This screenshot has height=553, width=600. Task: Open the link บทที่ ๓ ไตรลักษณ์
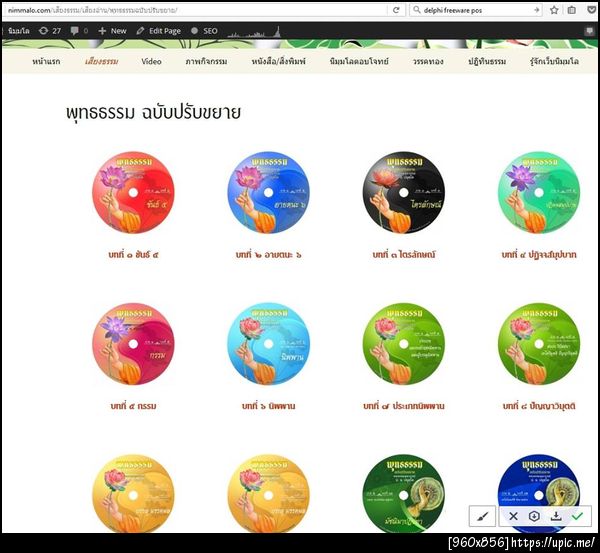(404, 254)
